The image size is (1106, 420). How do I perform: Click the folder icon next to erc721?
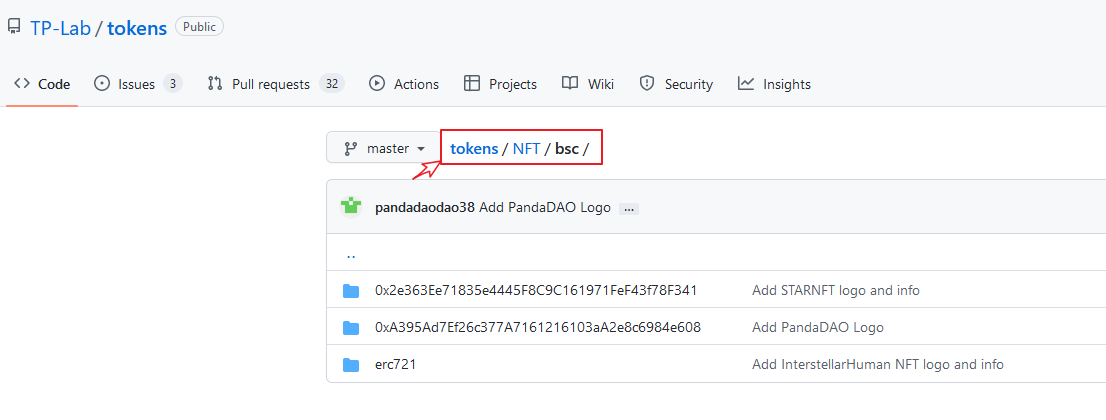351,365
